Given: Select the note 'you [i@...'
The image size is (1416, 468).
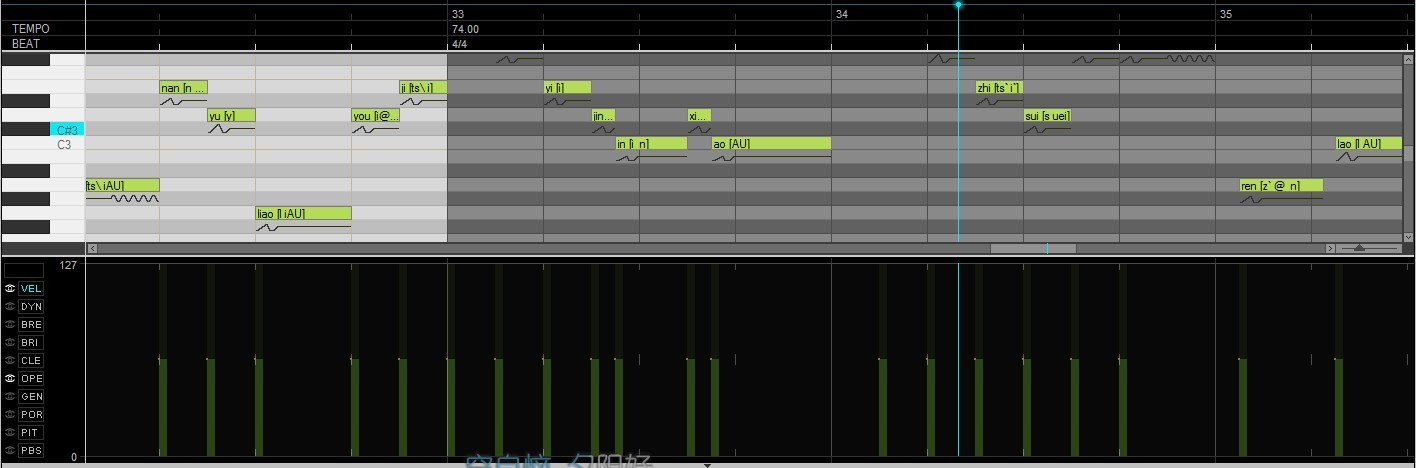Looking at the screenshot, I should pyautogui.click(x=376, y=116).
